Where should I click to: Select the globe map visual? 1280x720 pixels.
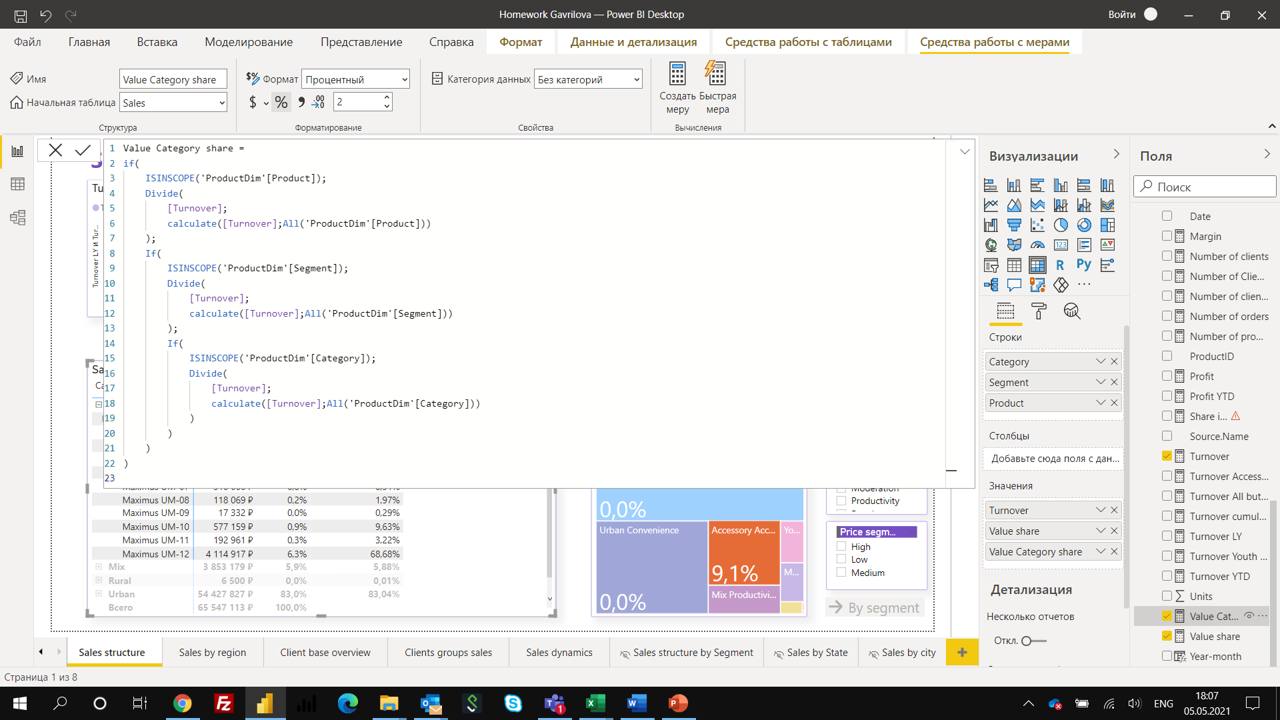click(990, 245)
